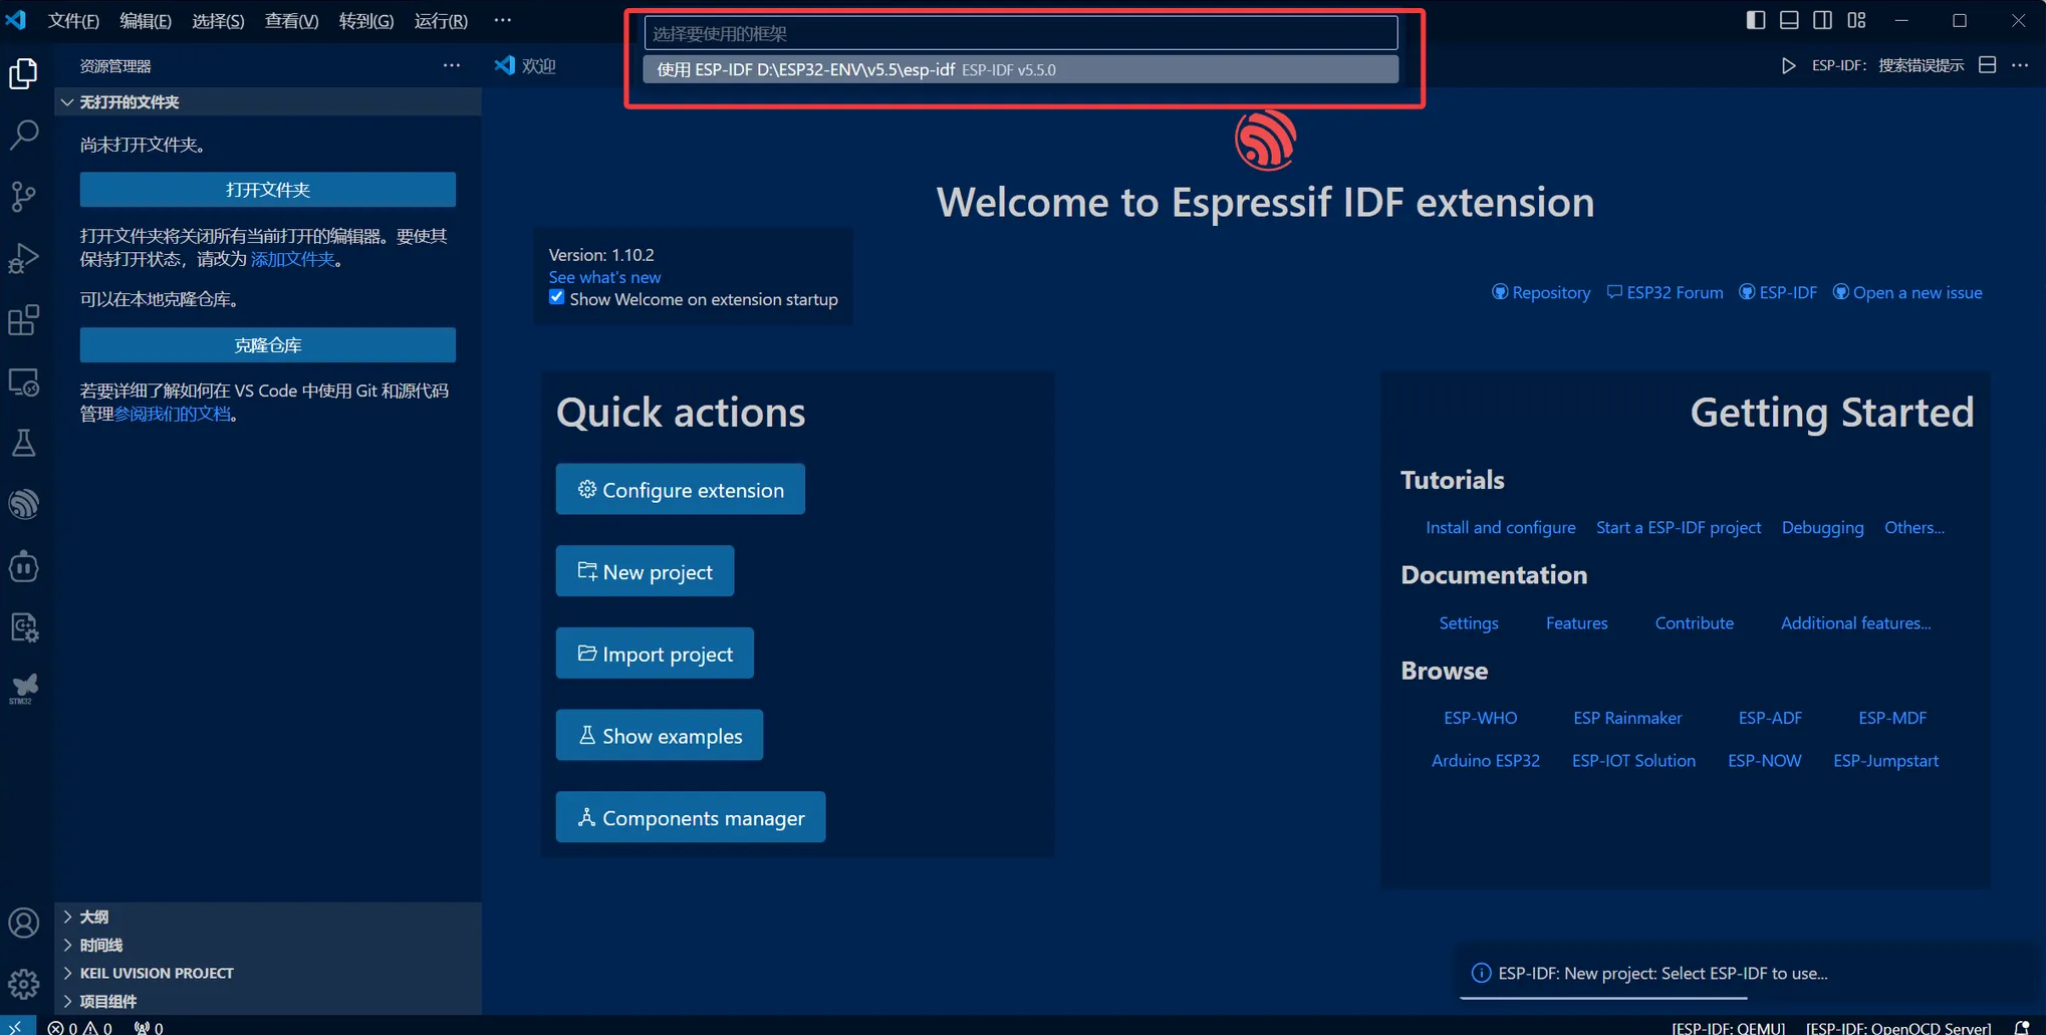This screenshot has height=1035, width=2046.
Task: Click Show examples button
Action: coord(659,735)
